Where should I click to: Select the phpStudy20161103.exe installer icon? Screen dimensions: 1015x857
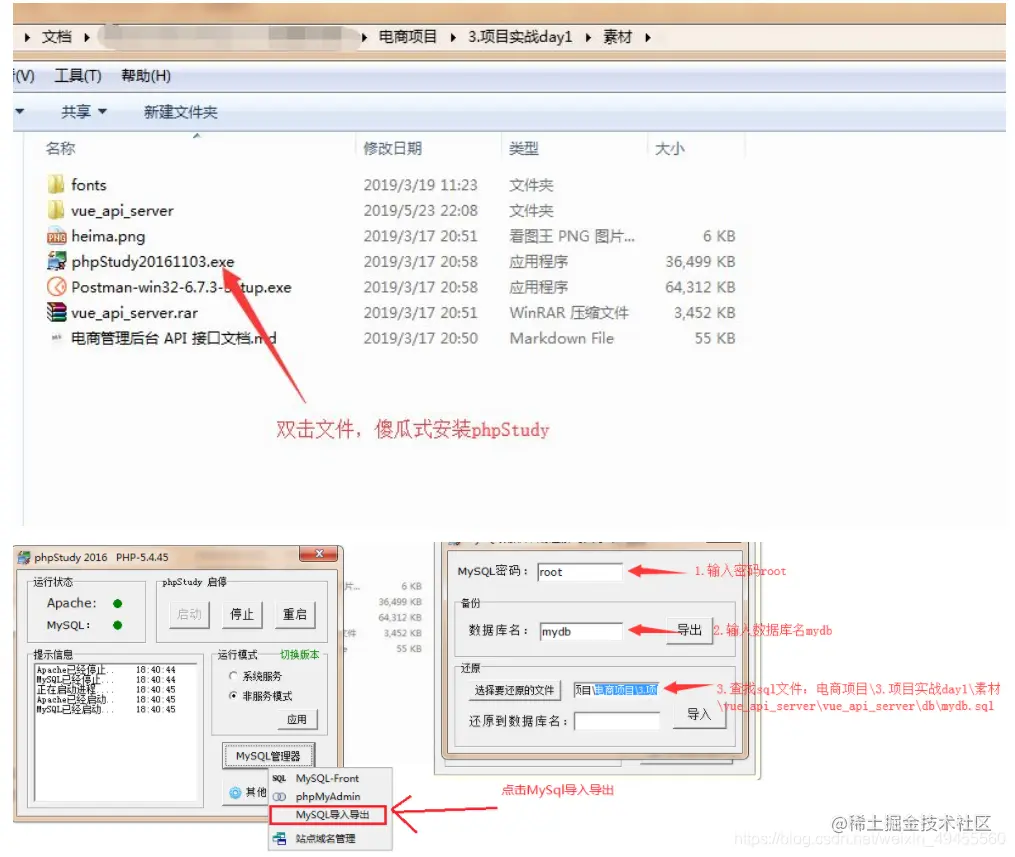tap(56, 262)
